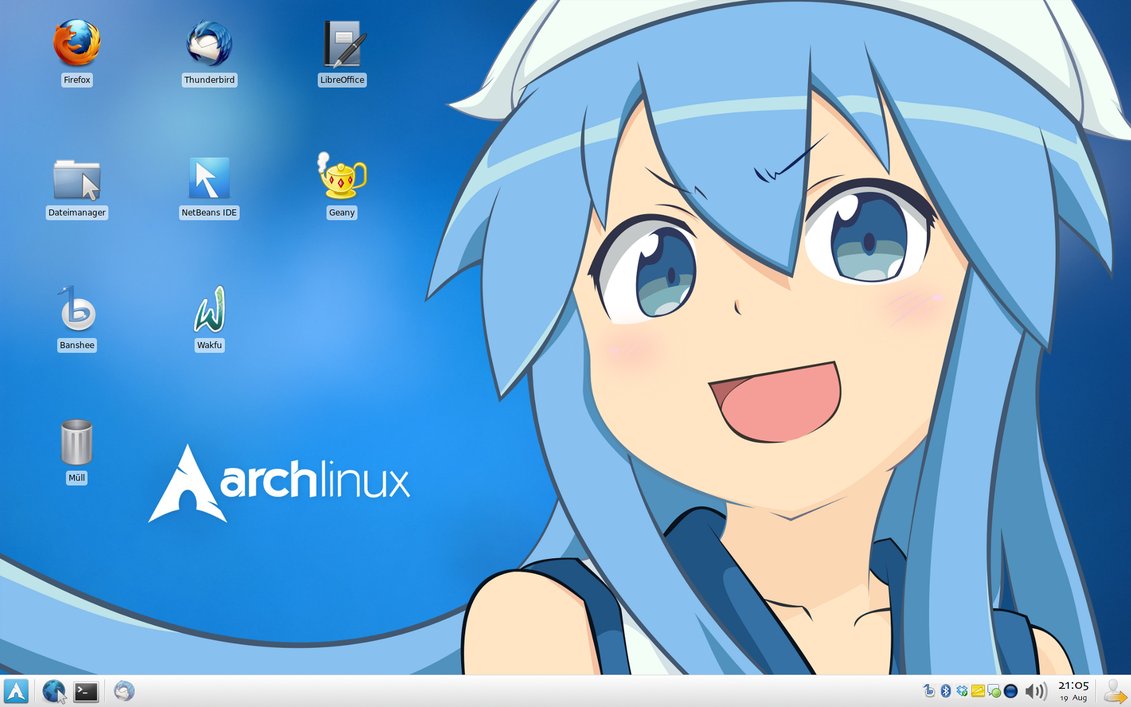Open the Müll trash can
1131x707 pixels.
click(x=77, y=443)
